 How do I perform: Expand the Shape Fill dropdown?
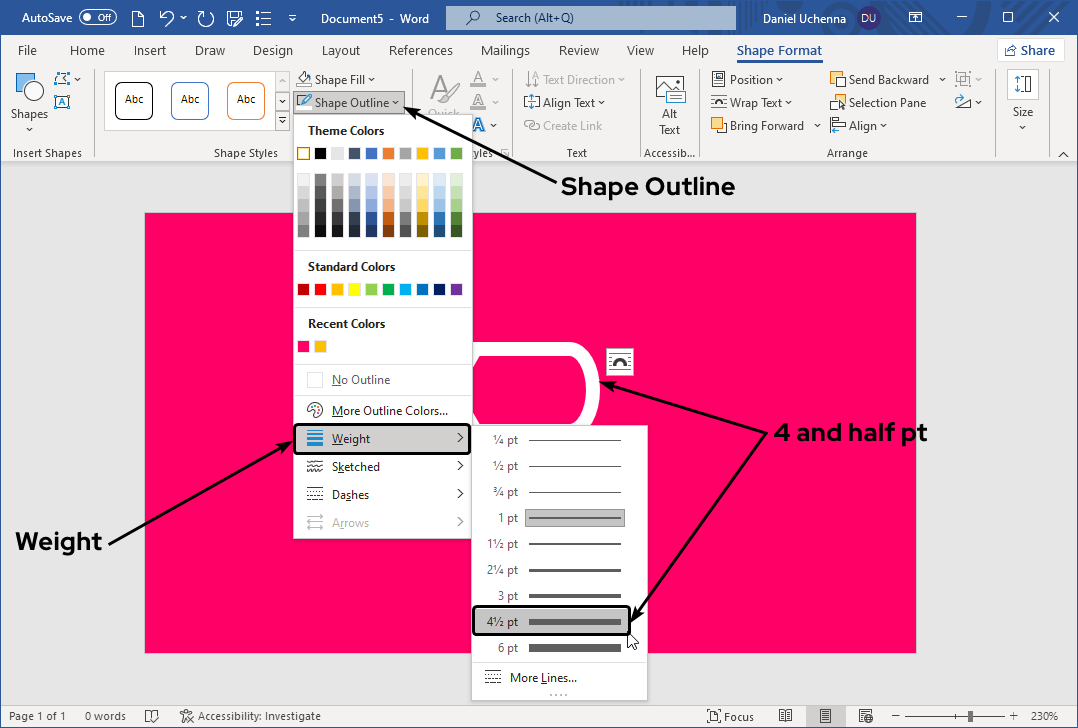(336, 80)
